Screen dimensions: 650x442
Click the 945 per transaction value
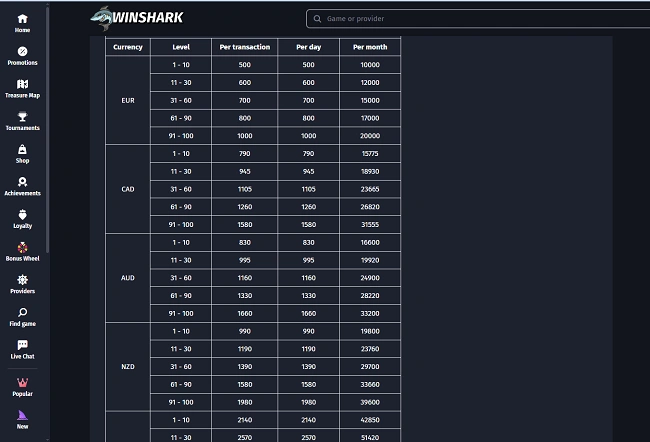(x=245, y=171)
